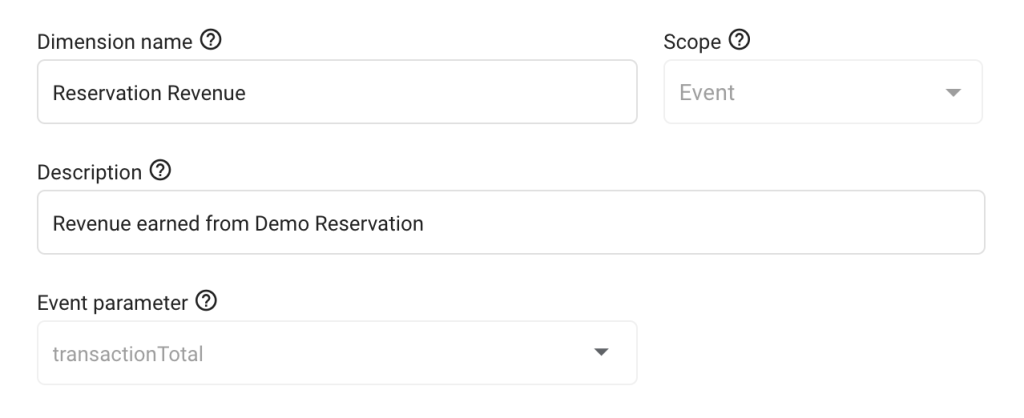Click the 'Description' label text
The width and height of the screenshot is (1024, 418).
tap(89, 173)
